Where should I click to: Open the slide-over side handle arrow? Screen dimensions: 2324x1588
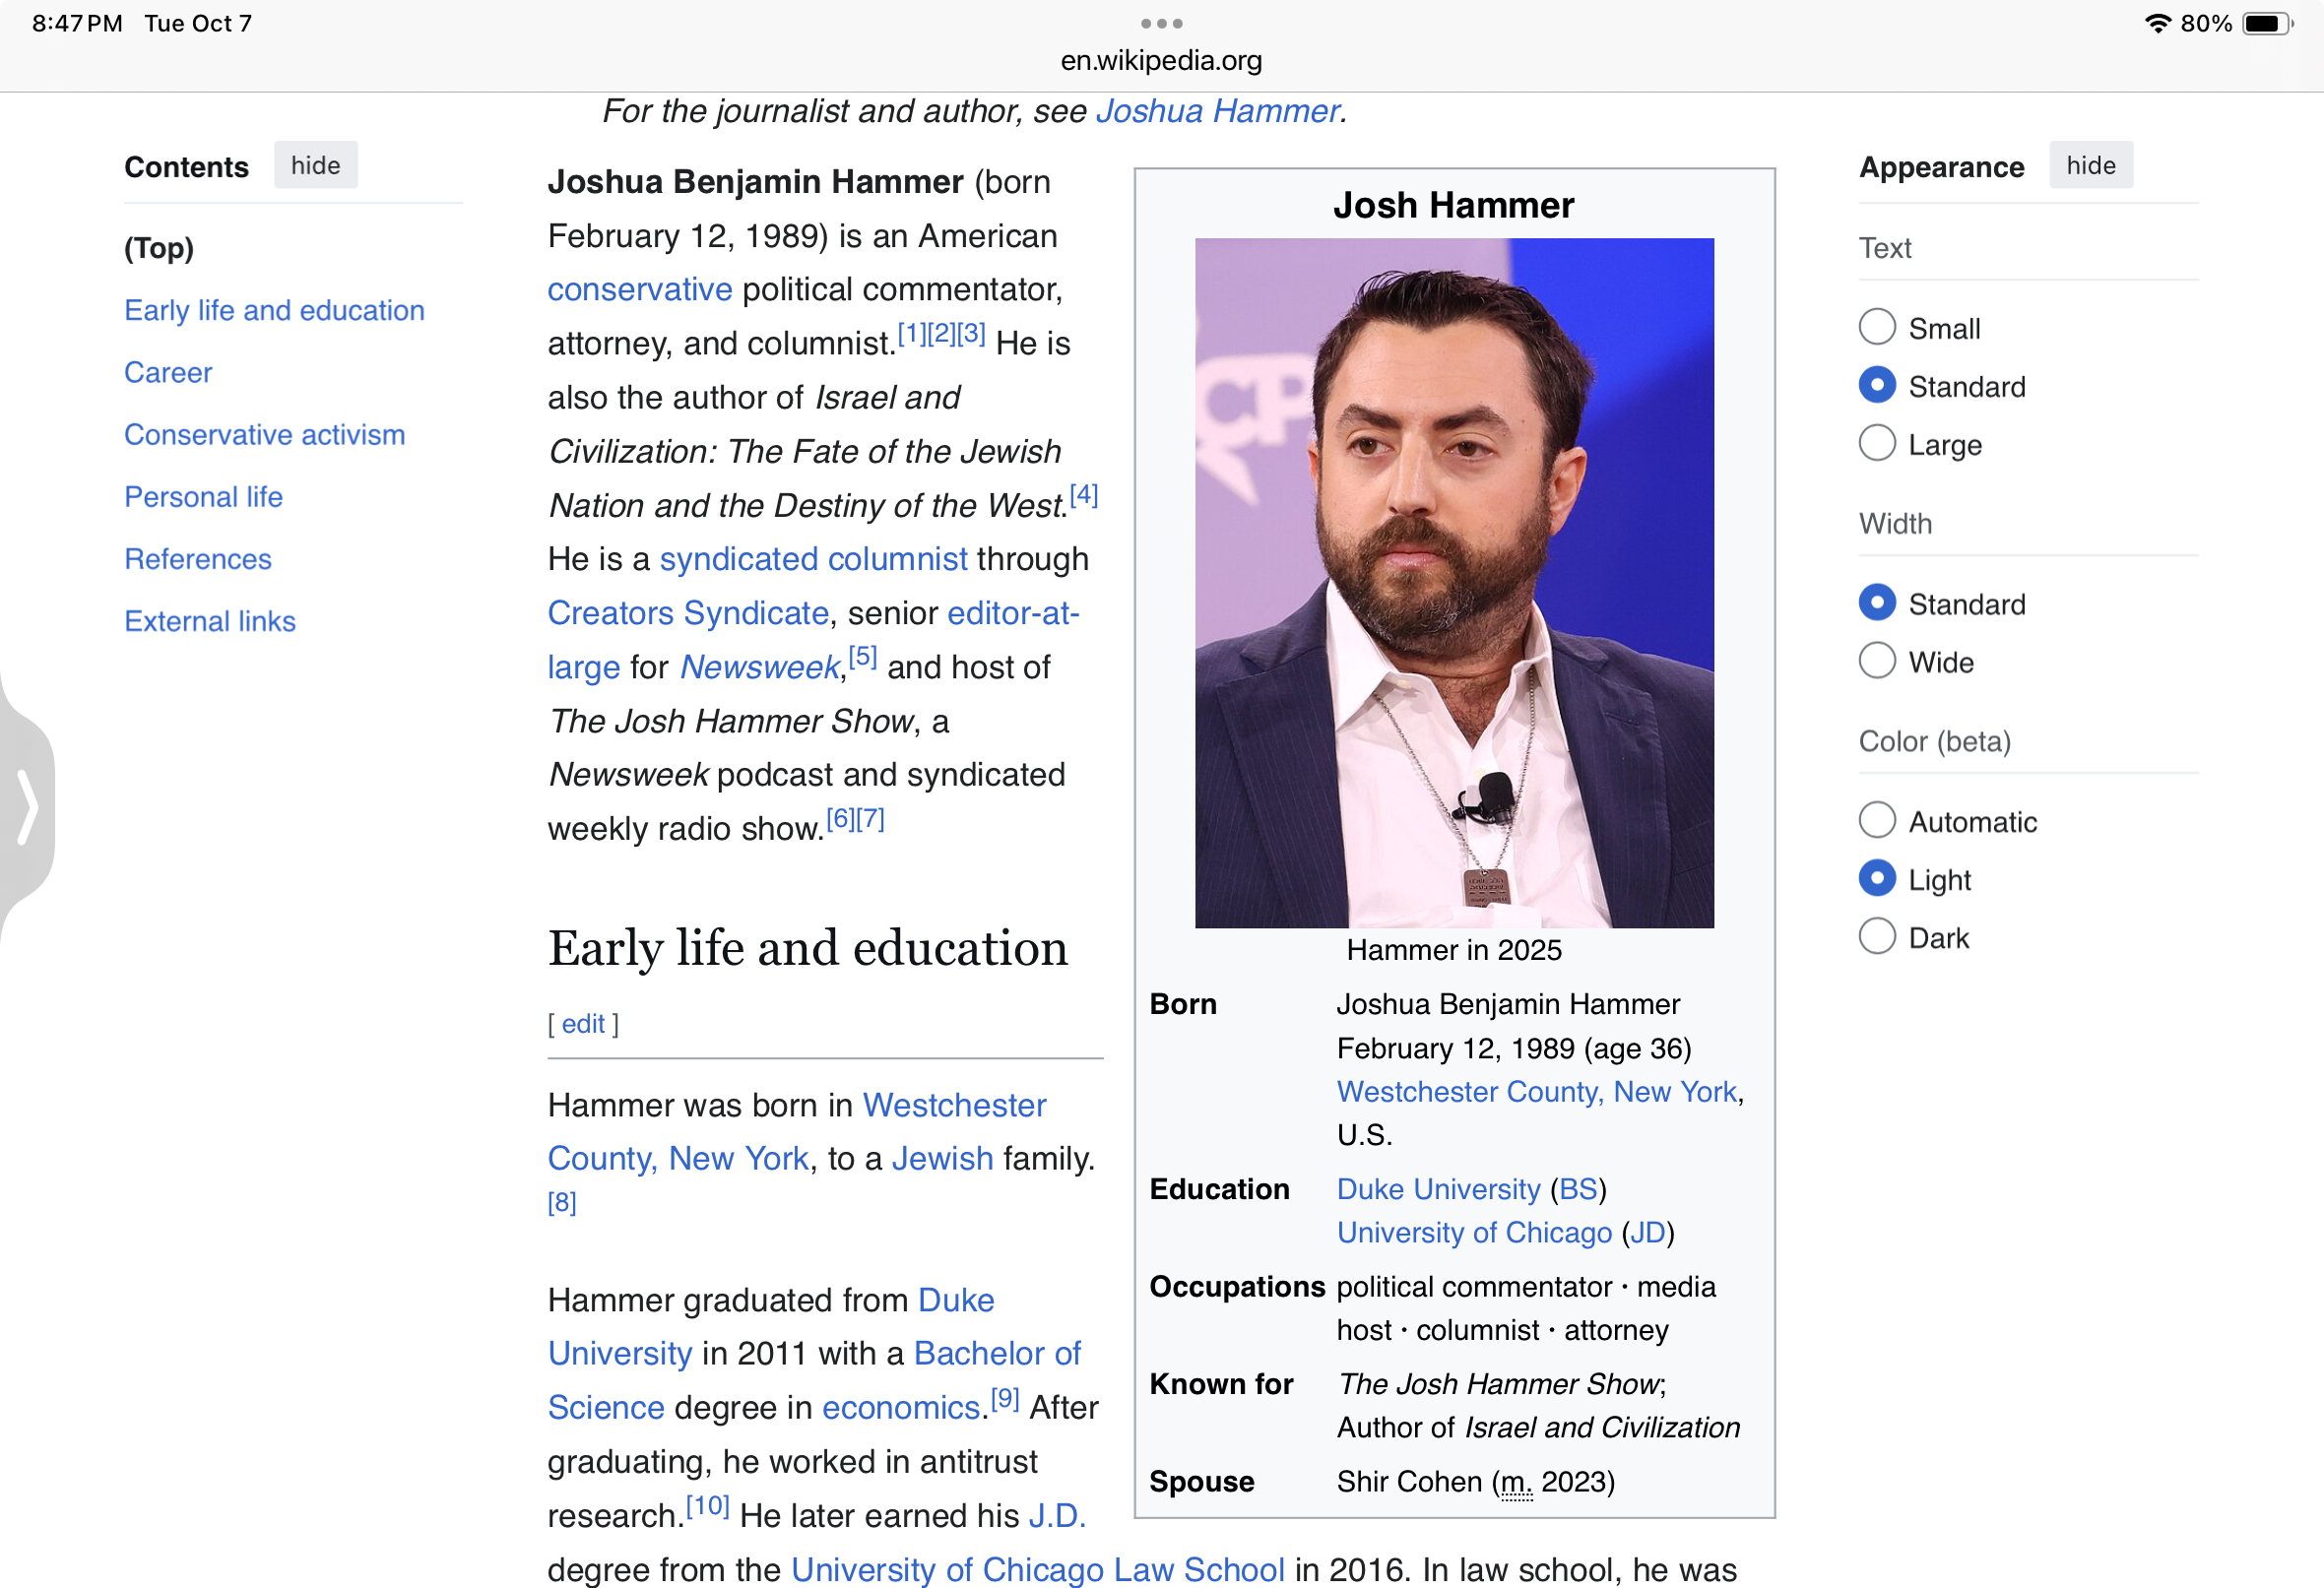click(27, 806)
